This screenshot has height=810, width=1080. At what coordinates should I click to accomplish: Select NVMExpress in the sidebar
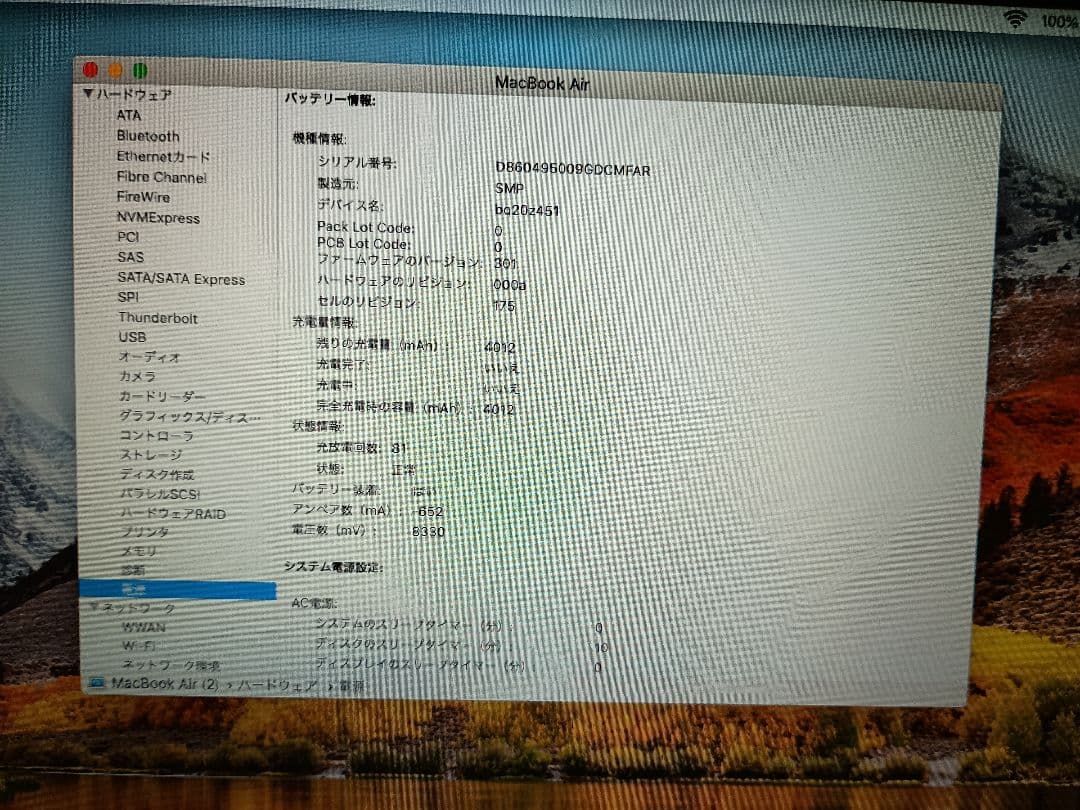158,218
